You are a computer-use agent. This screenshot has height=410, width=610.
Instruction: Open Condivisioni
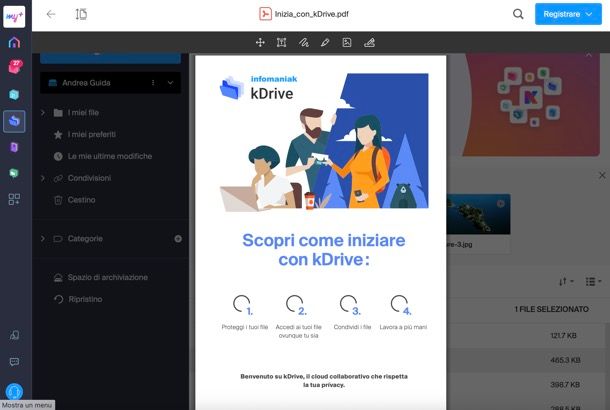pyautogui.click(x=89, y=178)
